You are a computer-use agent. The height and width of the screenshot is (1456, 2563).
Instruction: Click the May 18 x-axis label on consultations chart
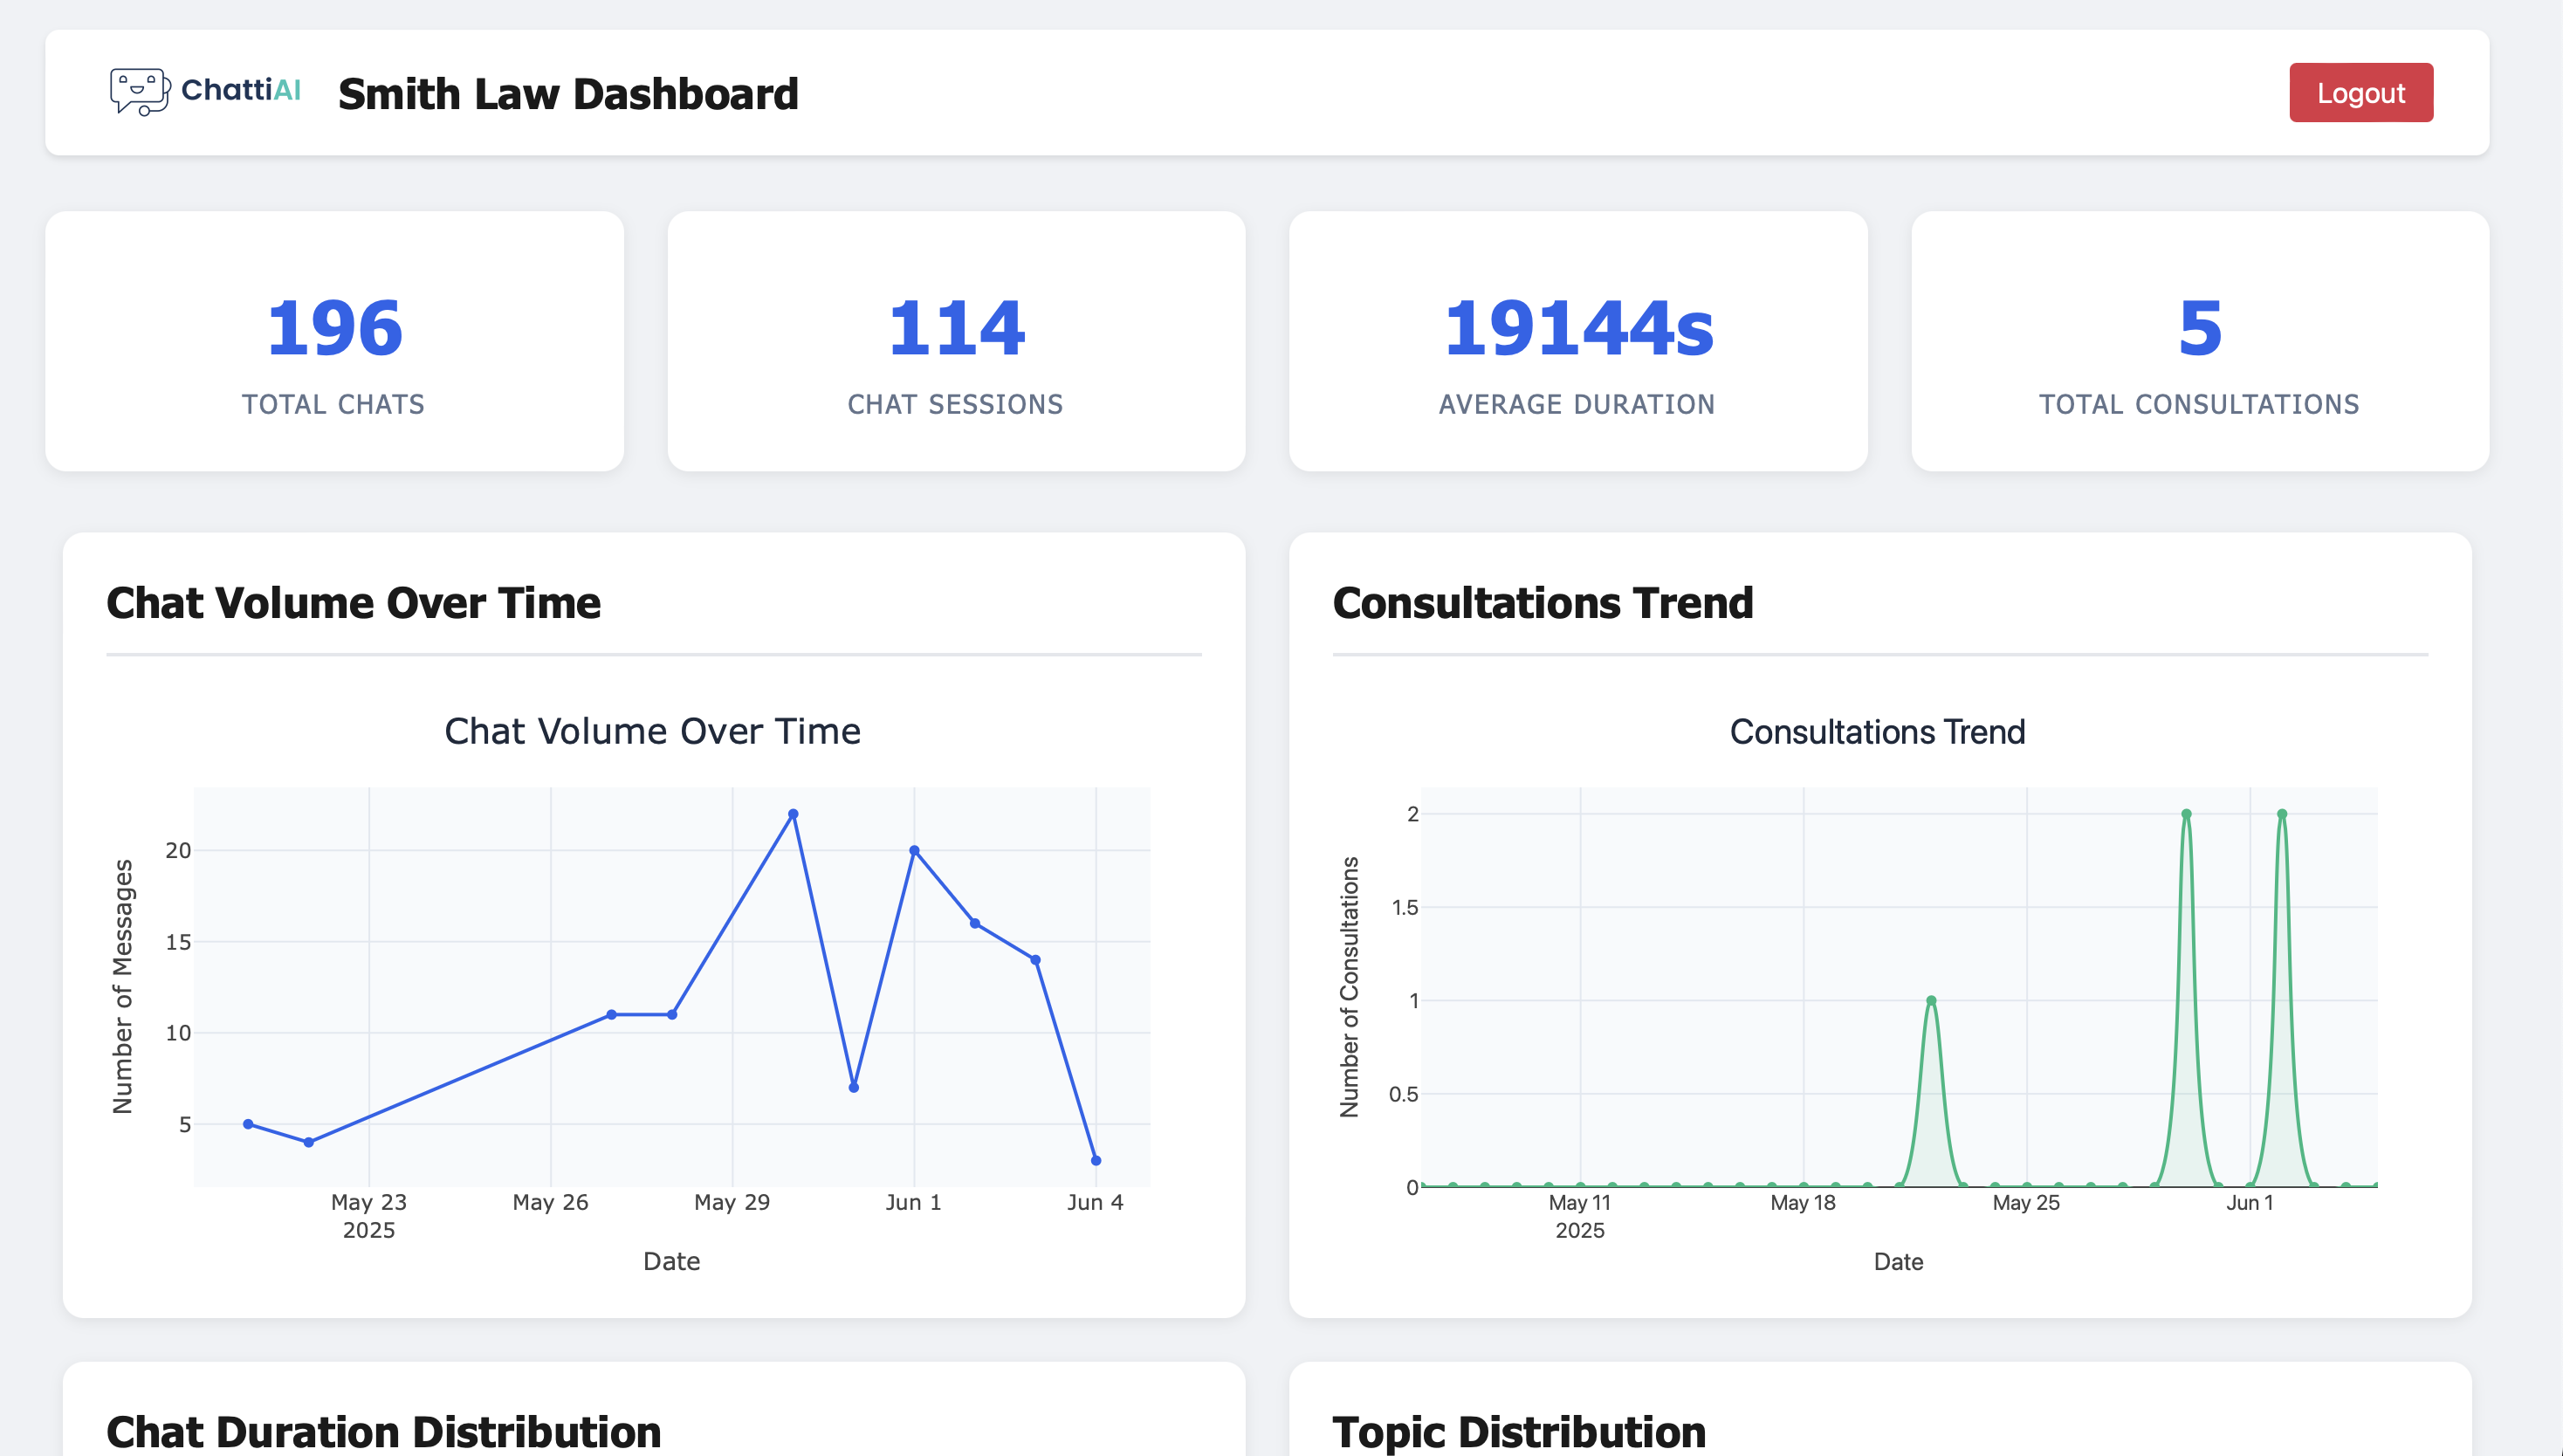pos(1802,1202)
